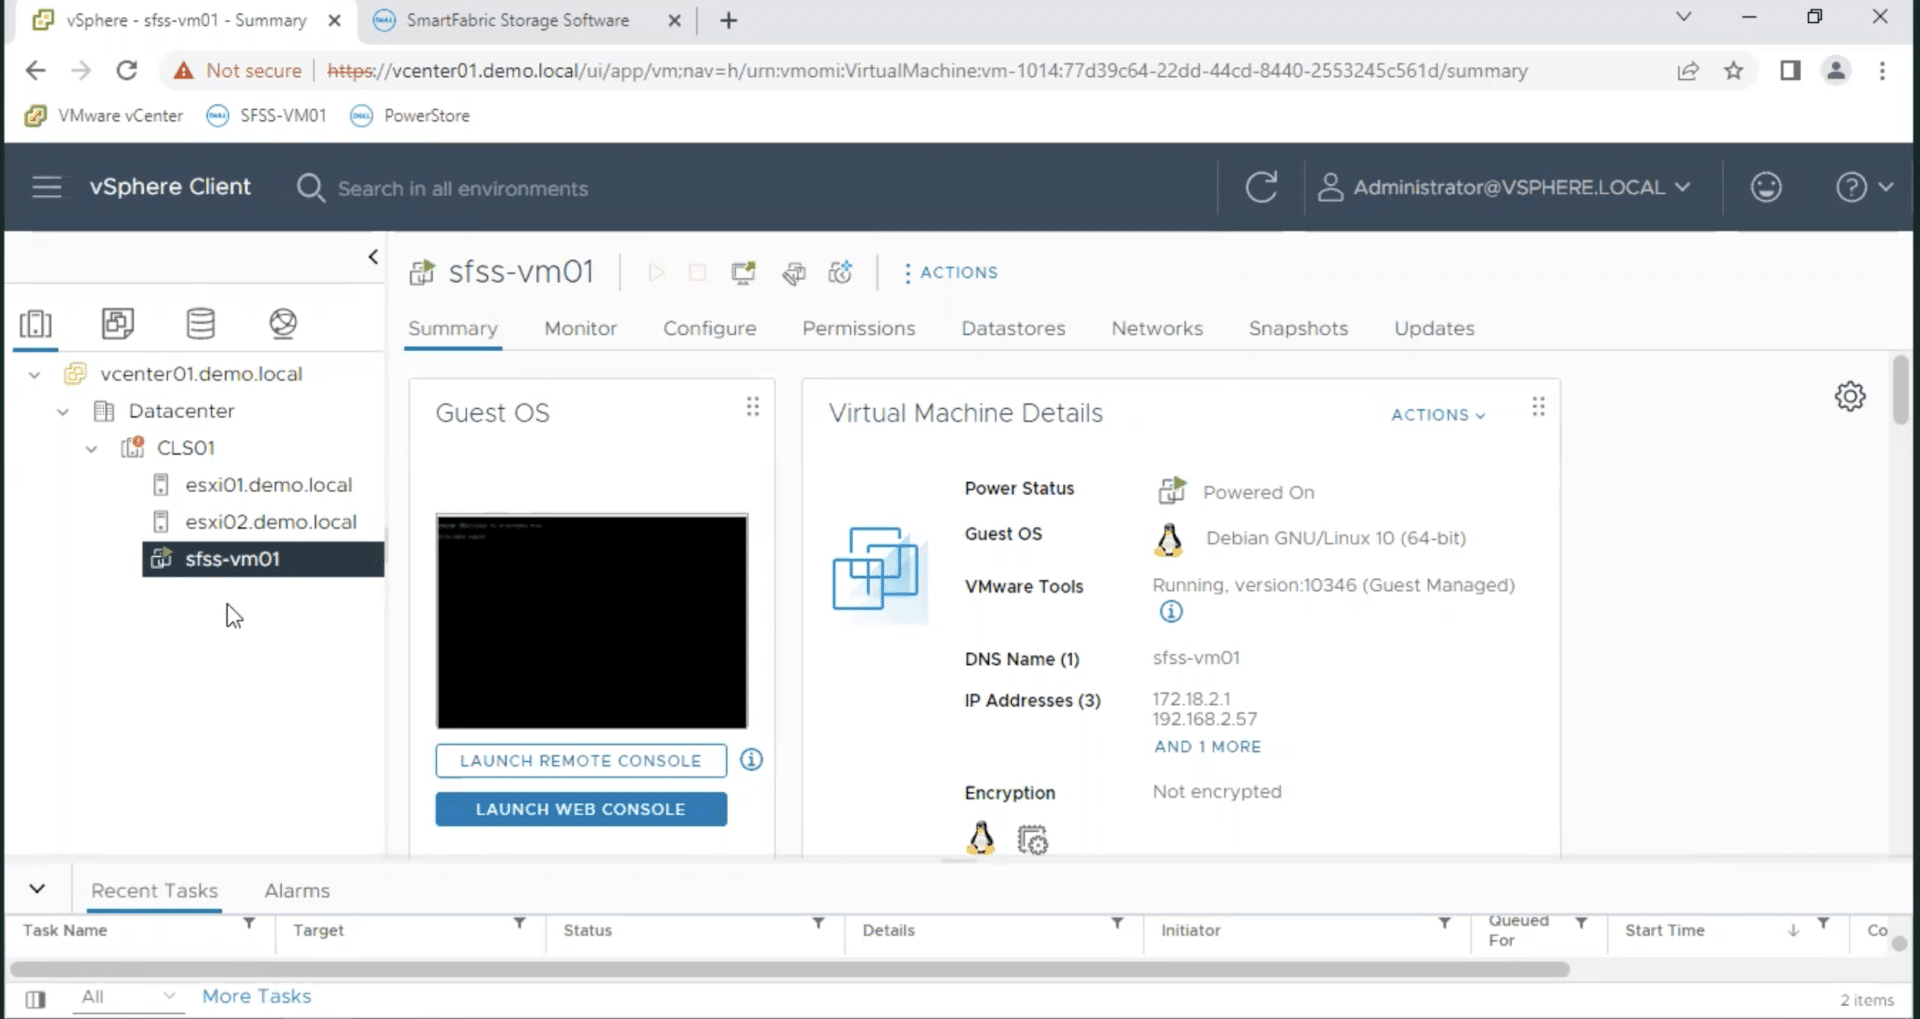Switch to Networking inventory view
Viewport: 1920px width, 1019px height.
point(283,323)
